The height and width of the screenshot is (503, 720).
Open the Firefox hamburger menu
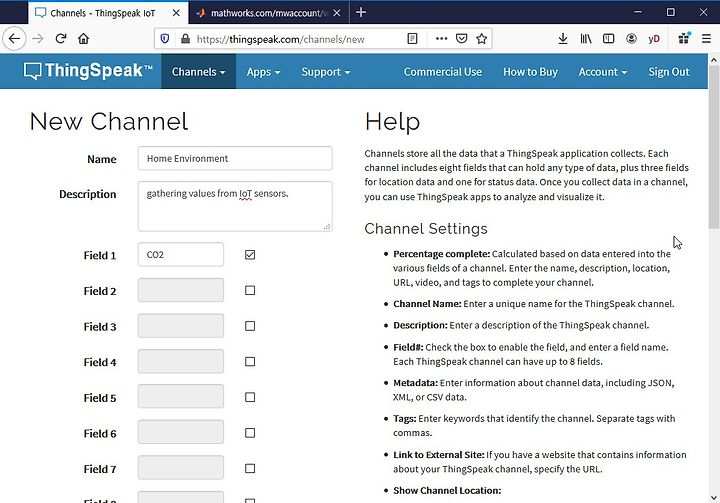click(x=706, y=39)
